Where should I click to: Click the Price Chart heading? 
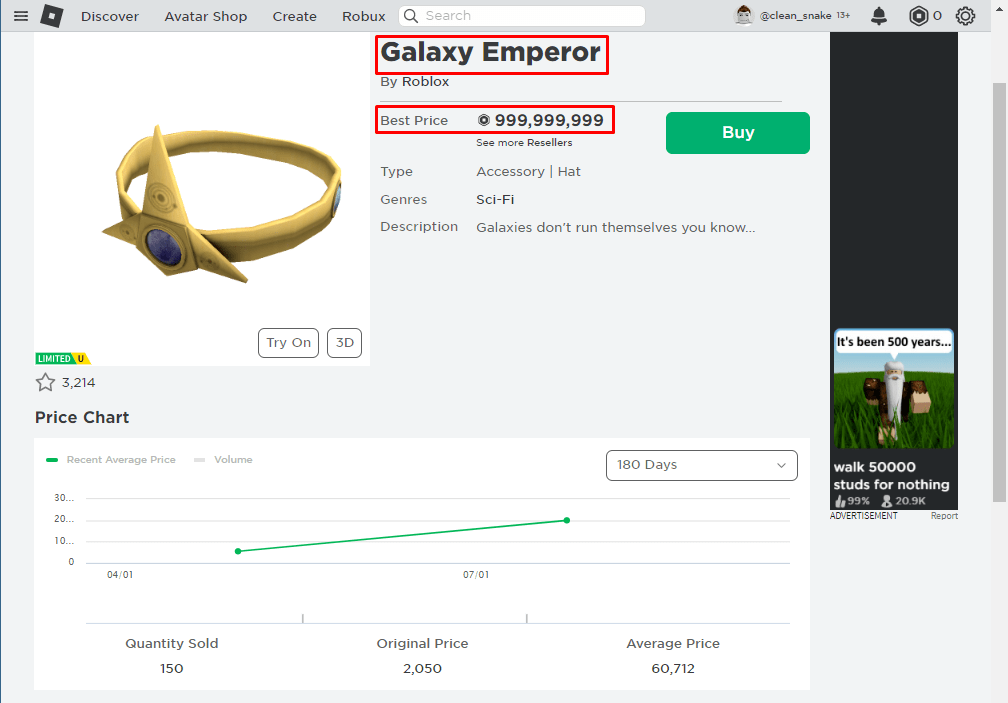82,418
